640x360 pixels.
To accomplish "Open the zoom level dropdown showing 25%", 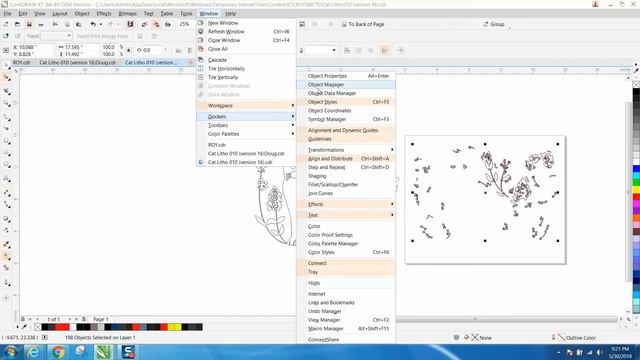I will [x=186, y=24].
